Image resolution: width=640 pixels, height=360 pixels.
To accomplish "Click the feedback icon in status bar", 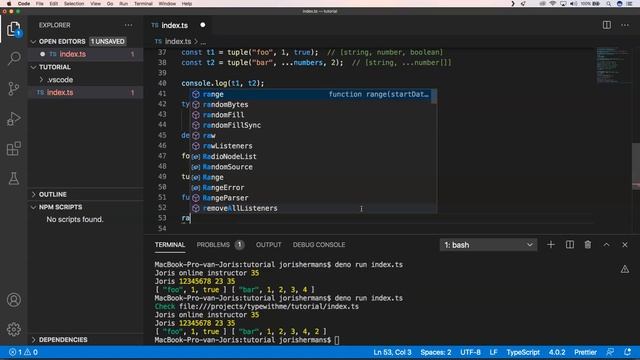I will click(x=610, y=352).
